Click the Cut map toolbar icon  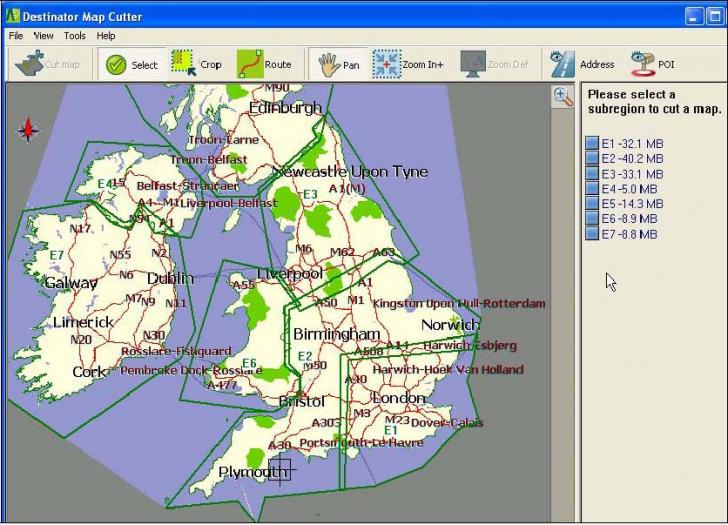[x=29, y=64]
